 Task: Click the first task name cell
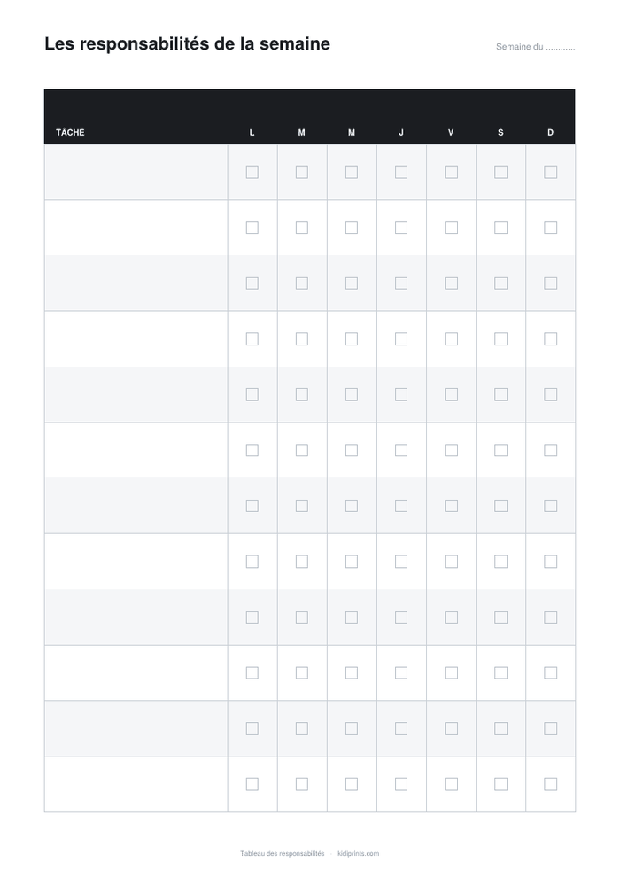[x=136, y=172]
